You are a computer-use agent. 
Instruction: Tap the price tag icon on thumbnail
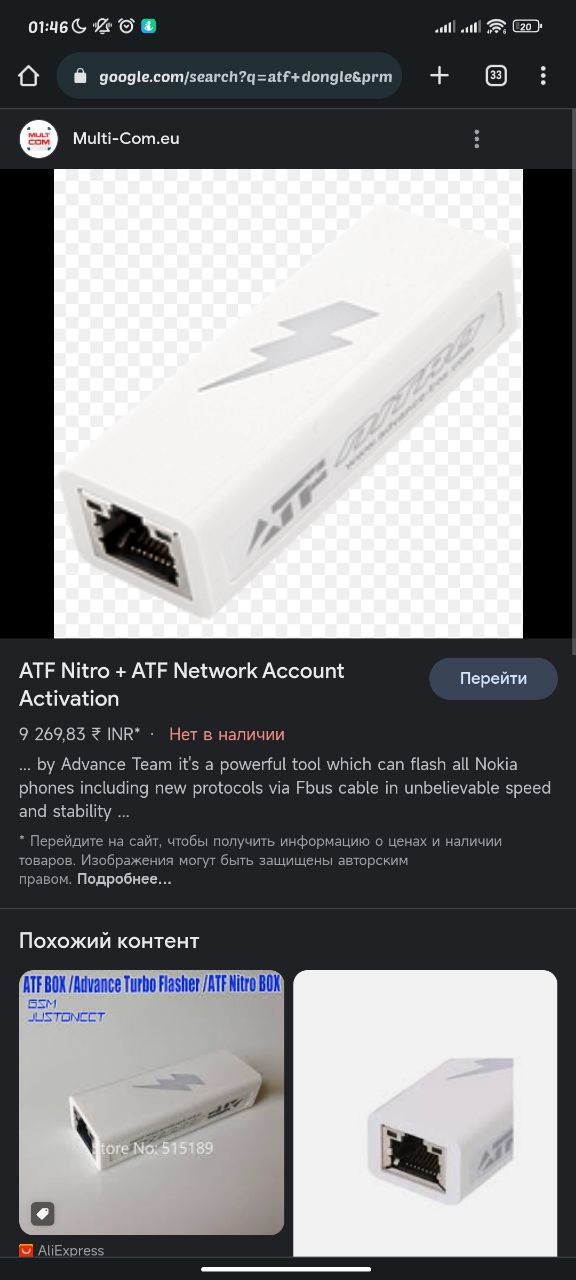42,1214
